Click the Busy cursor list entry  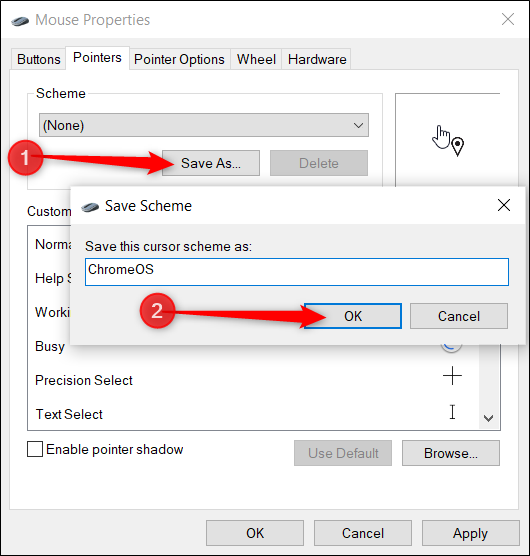pos(50,346)
